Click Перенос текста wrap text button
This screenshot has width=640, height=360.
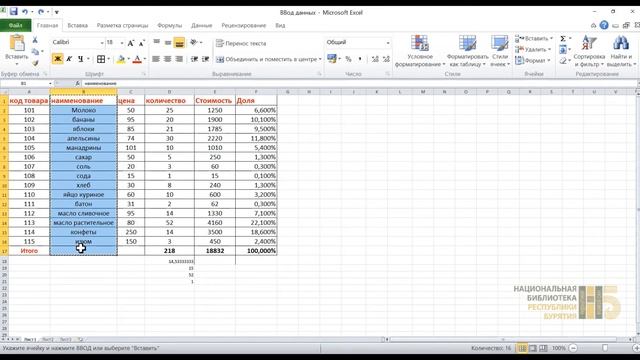[241, 43]
